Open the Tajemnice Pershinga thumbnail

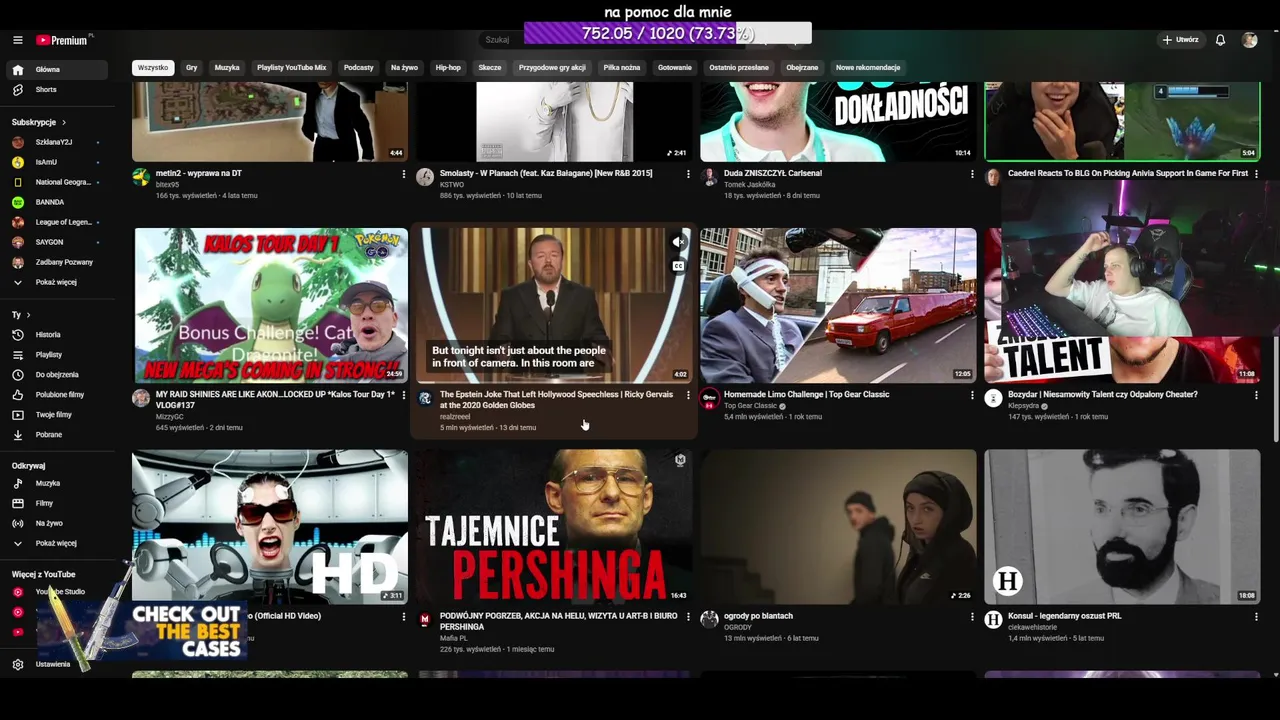tap(554, 526)
